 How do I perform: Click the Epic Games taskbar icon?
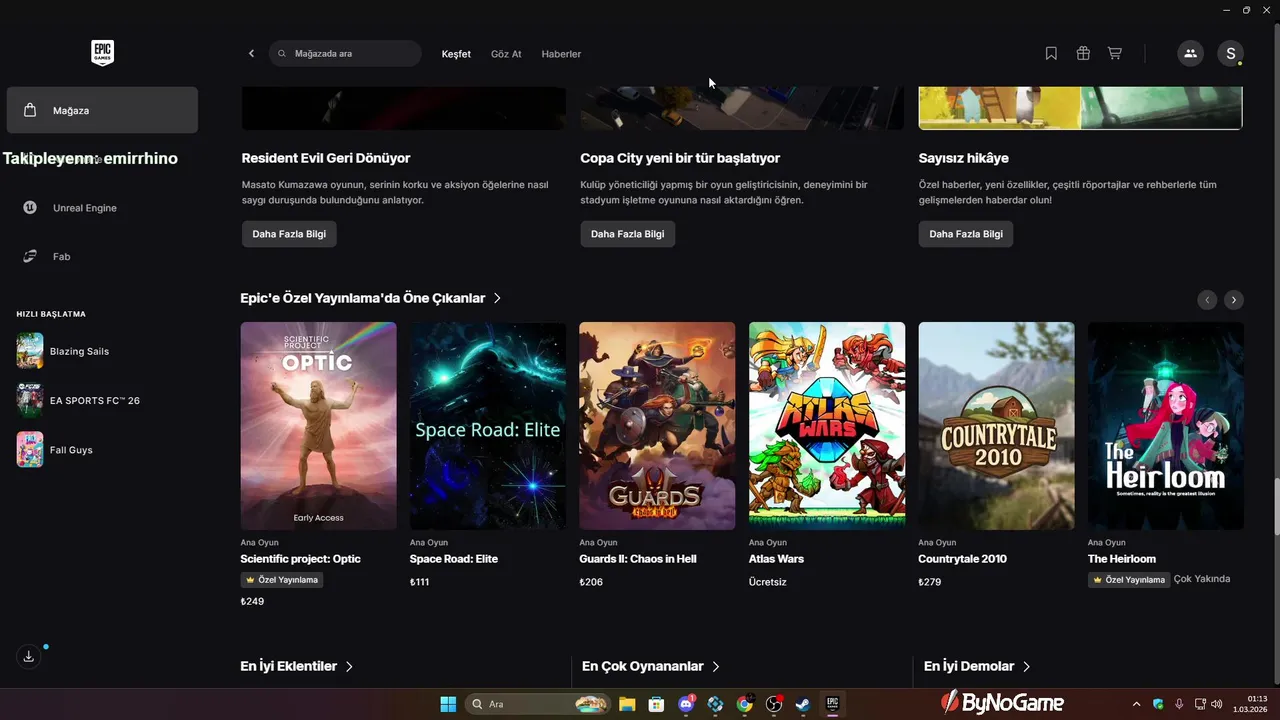[x=832, y=704]
